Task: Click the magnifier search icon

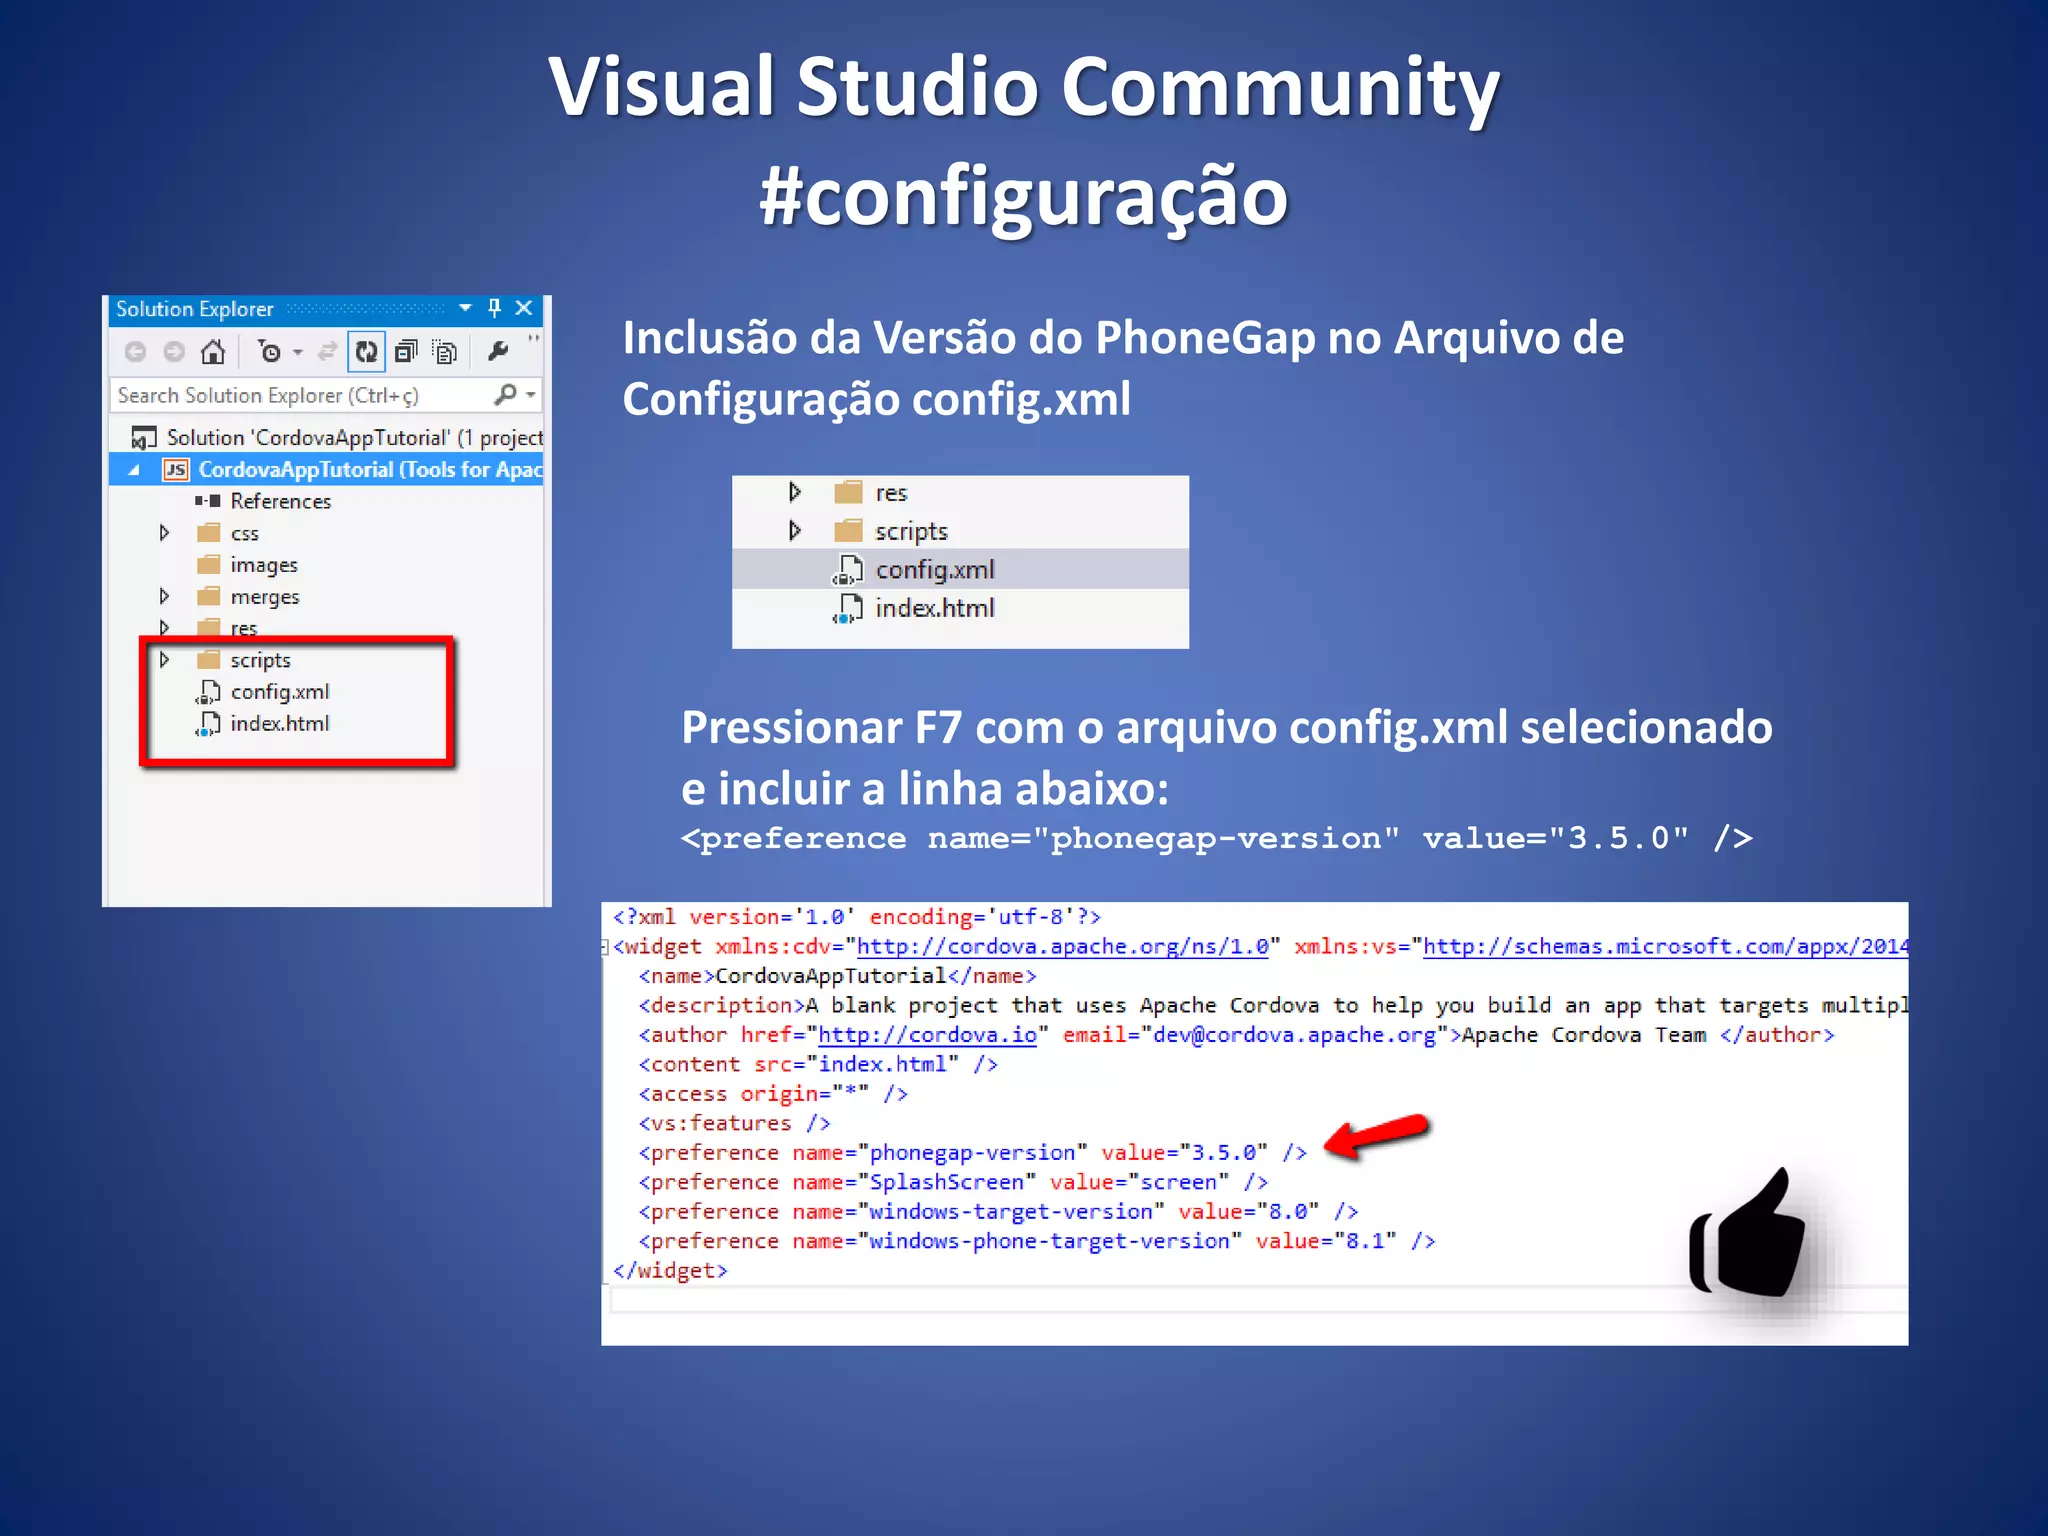Action: pos(506,395)
